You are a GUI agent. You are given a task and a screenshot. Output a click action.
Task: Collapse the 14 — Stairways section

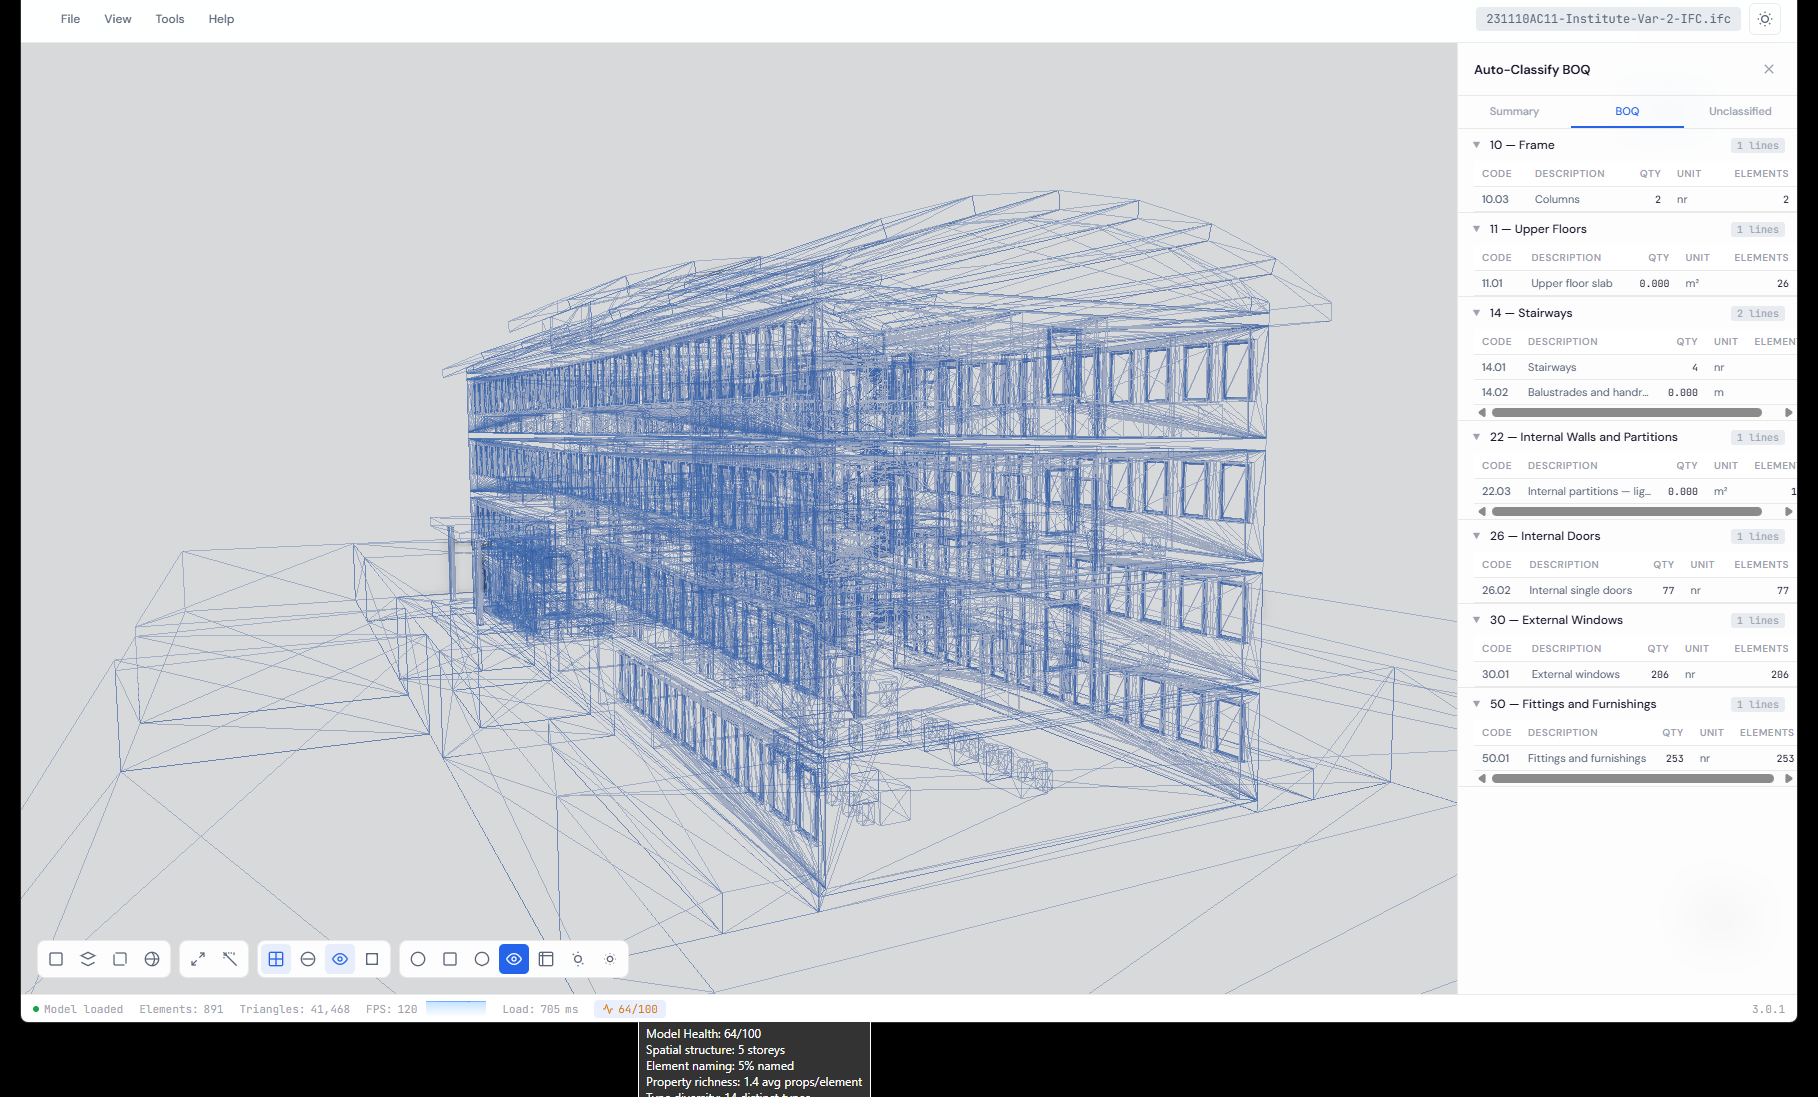pos(1477,313)
